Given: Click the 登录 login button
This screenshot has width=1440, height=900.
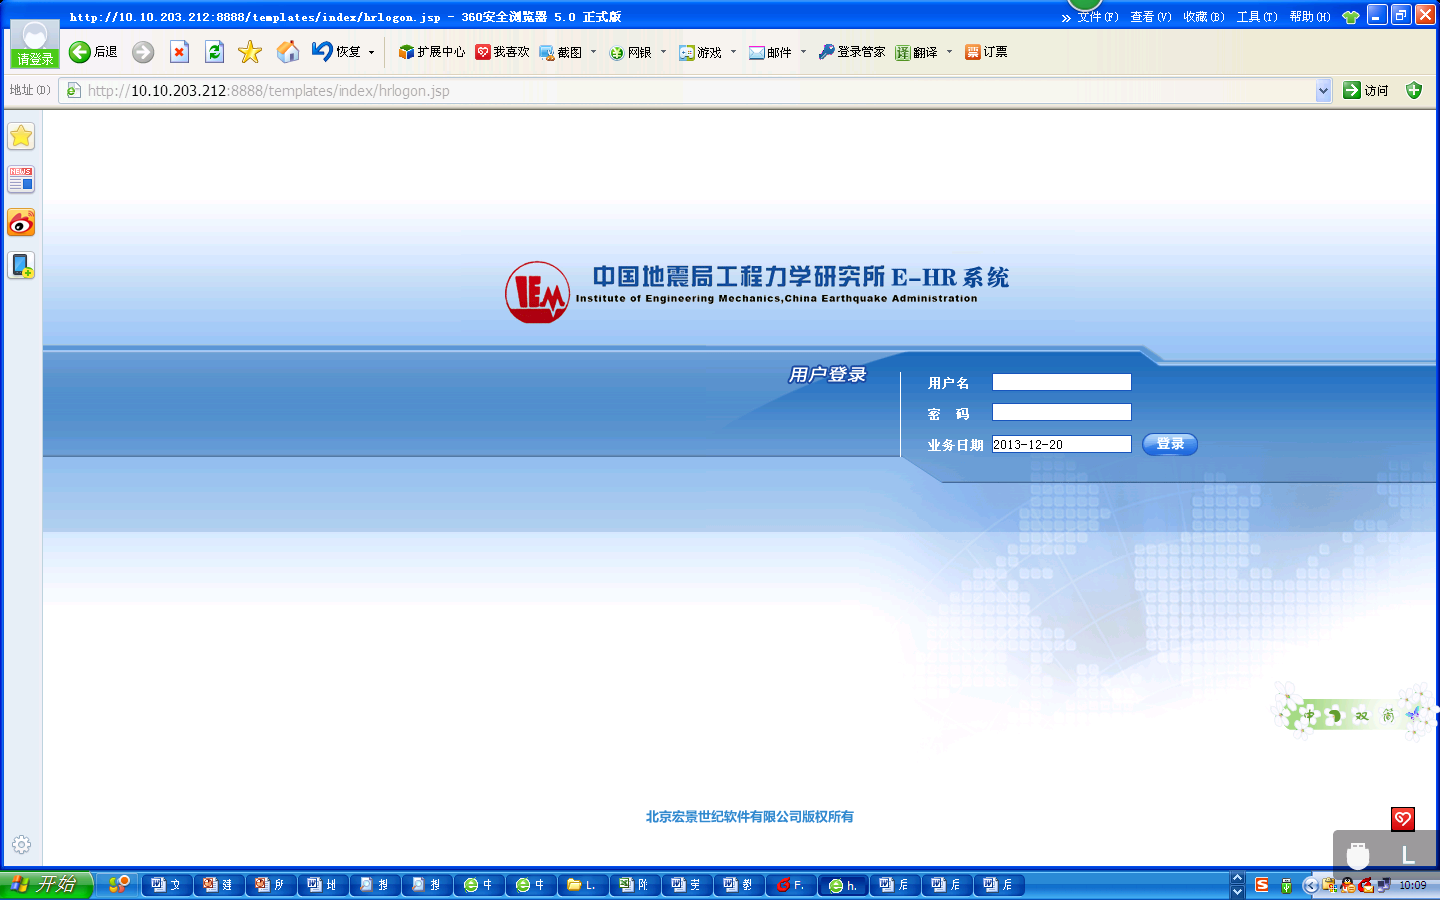Looking at the screenshot, I should pyautogui.click(x=1170, y=444).
